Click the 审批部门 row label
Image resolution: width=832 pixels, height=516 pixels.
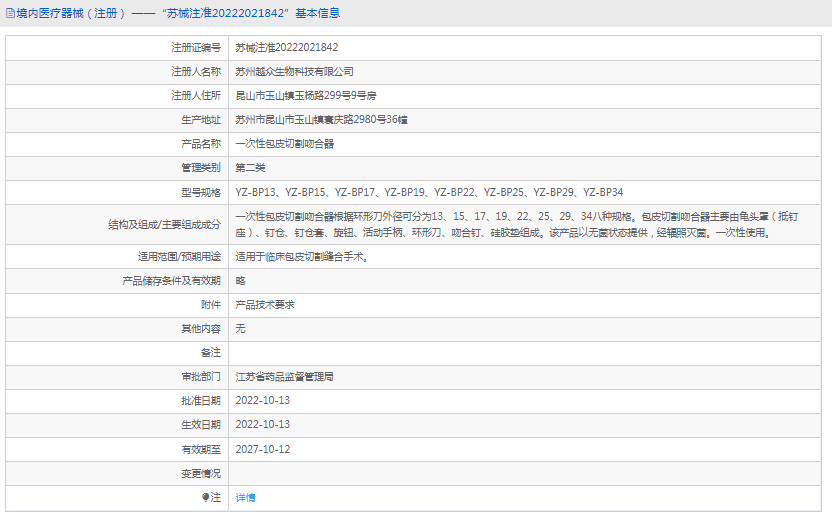click(x=201, y=377)
